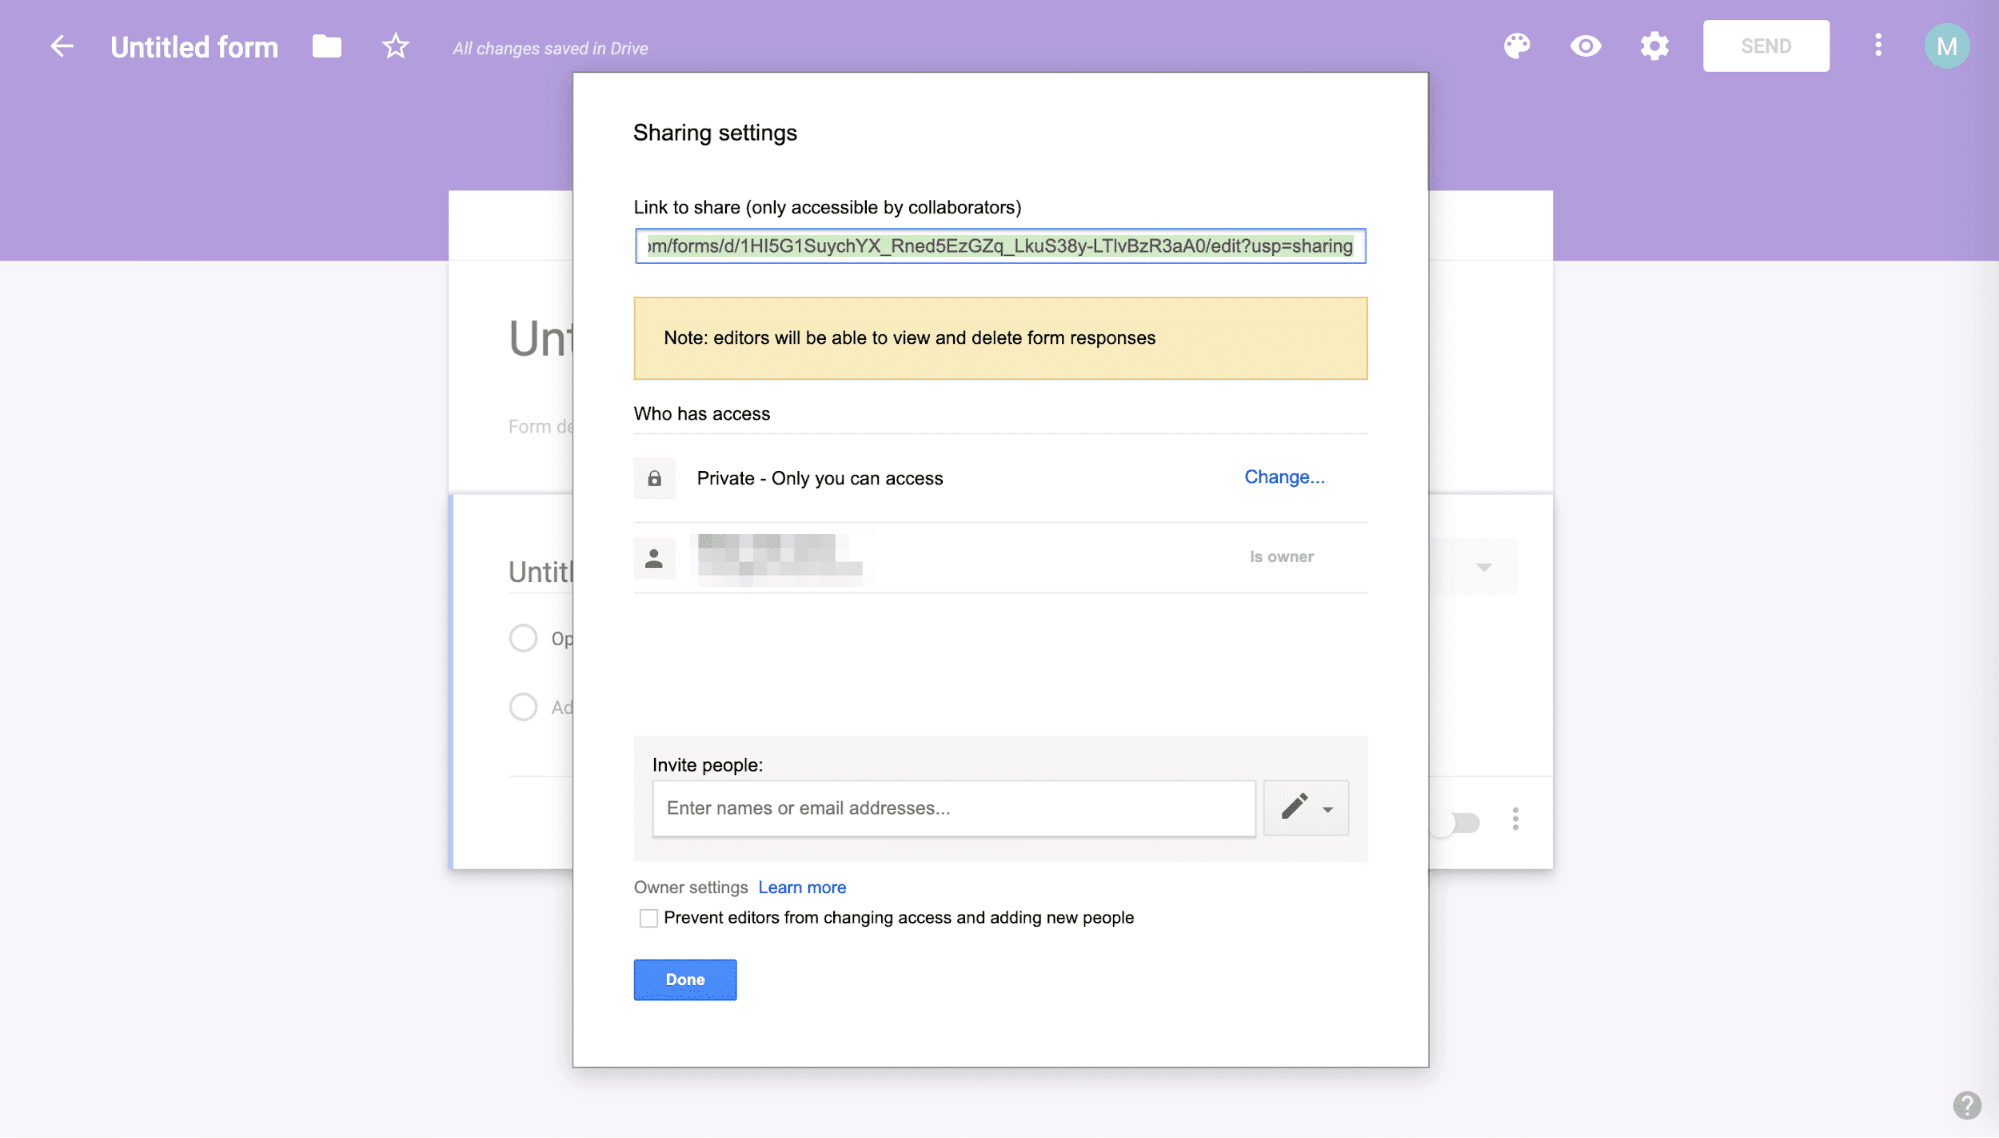Click the Done button to close dialog
Image resolution: width=1999 pixels, height=1138 pixels.
685,979
